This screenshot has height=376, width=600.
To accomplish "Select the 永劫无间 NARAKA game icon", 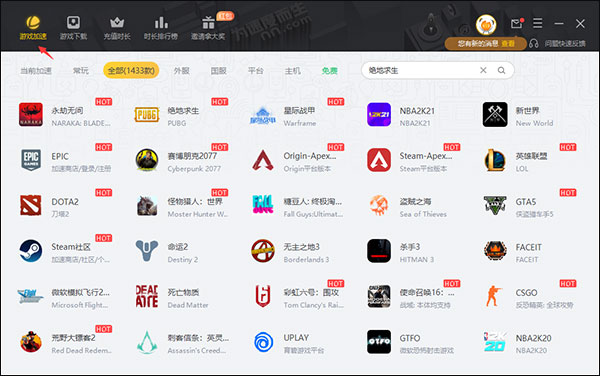I will pos(31,114).
